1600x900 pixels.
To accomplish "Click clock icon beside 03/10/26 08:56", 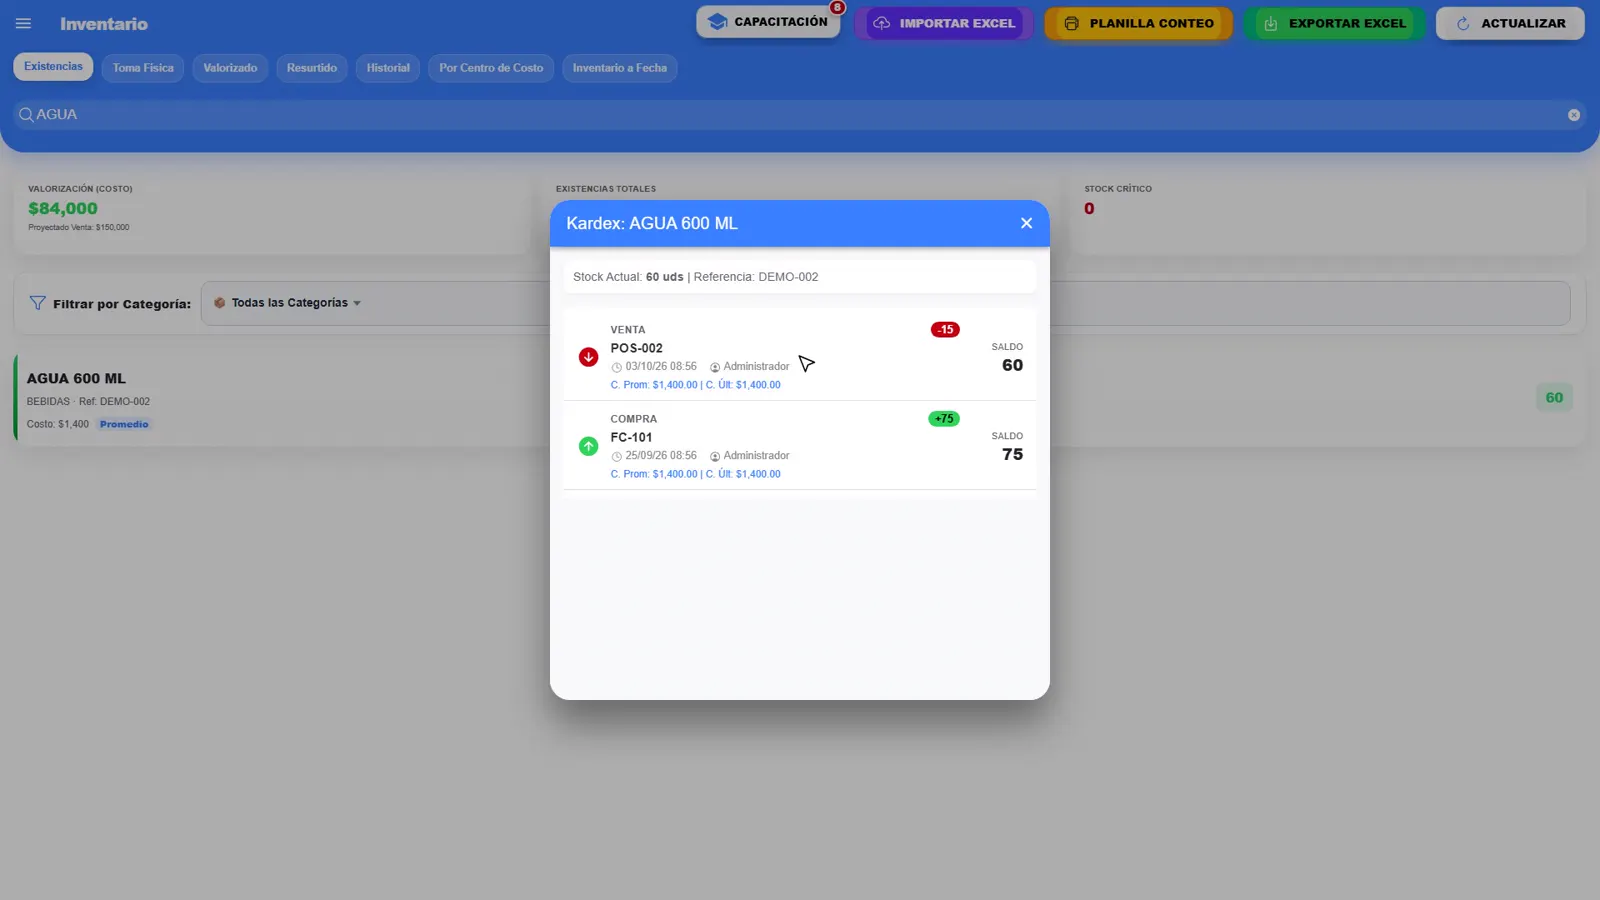I will (x=617, y=367).
